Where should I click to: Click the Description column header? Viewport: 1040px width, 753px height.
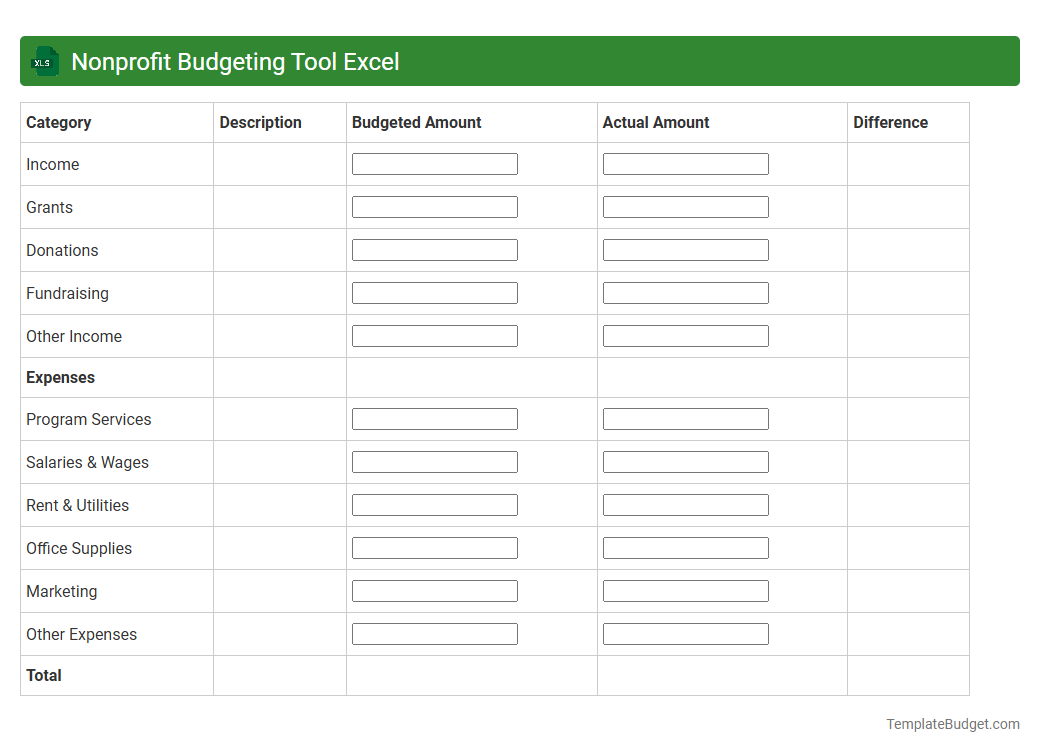(260, 122)
